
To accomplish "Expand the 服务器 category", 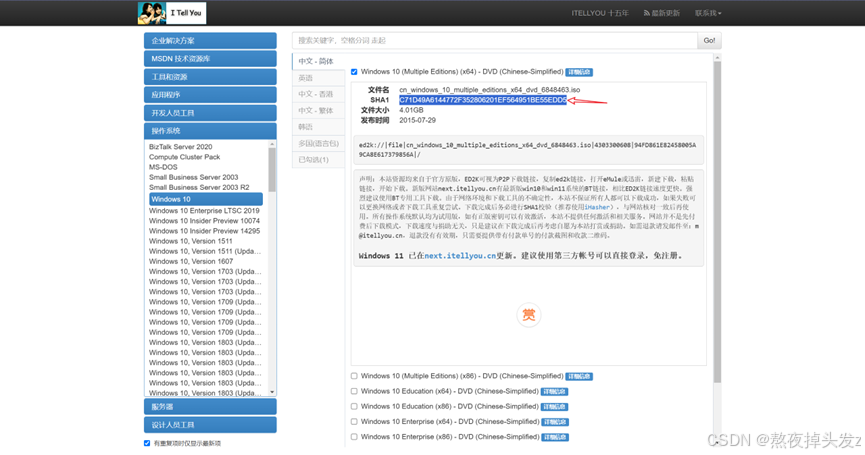I will (x=210, y=406).
